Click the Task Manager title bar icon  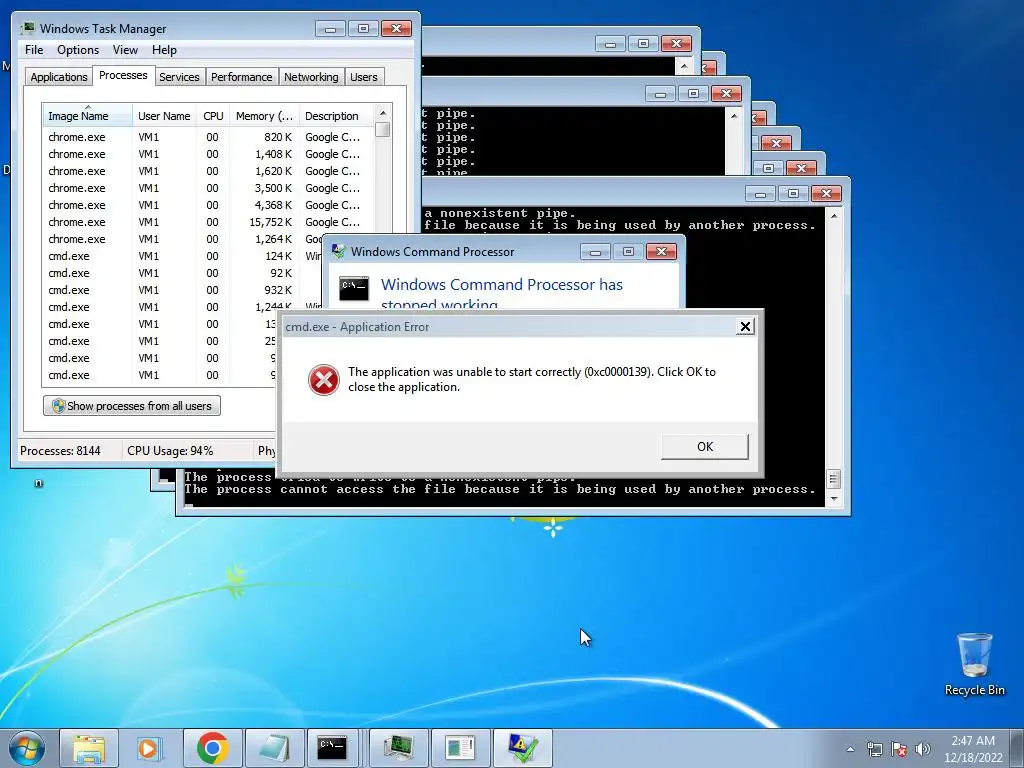coord(27,28)
